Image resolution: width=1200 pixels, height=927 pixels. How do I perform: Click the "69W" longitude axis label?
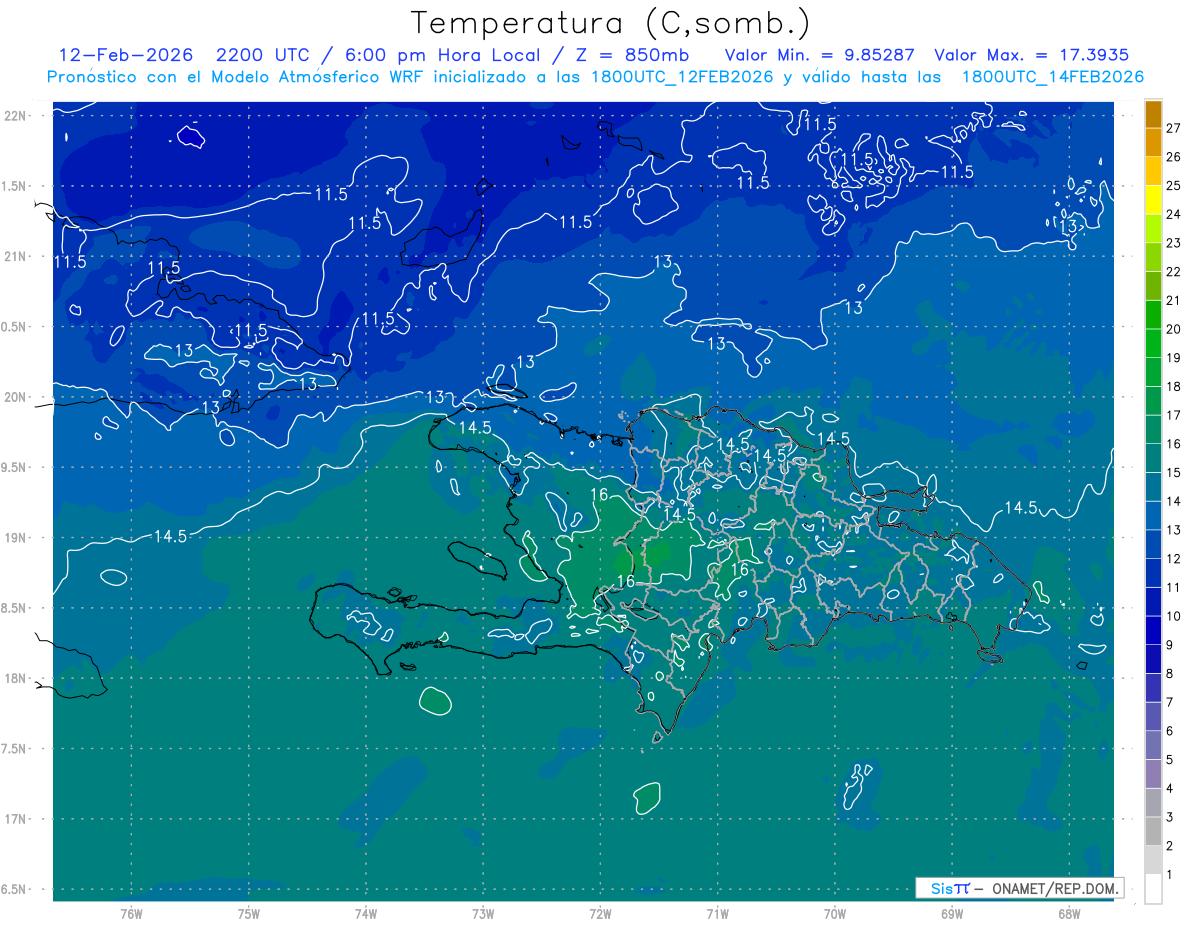click(x=952, y=914)
